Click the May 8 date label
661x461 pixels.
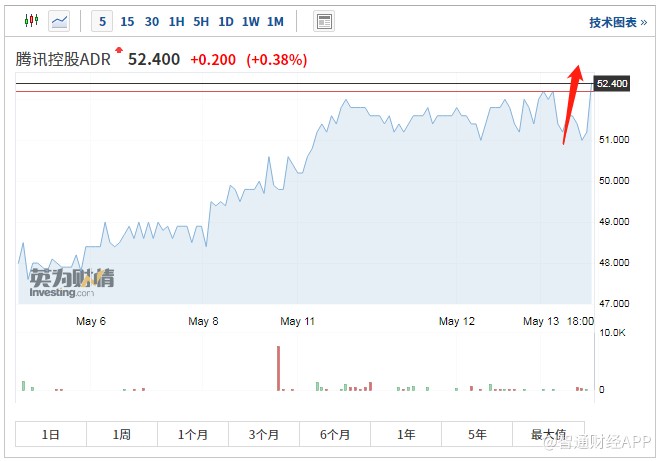click(203, 322)
